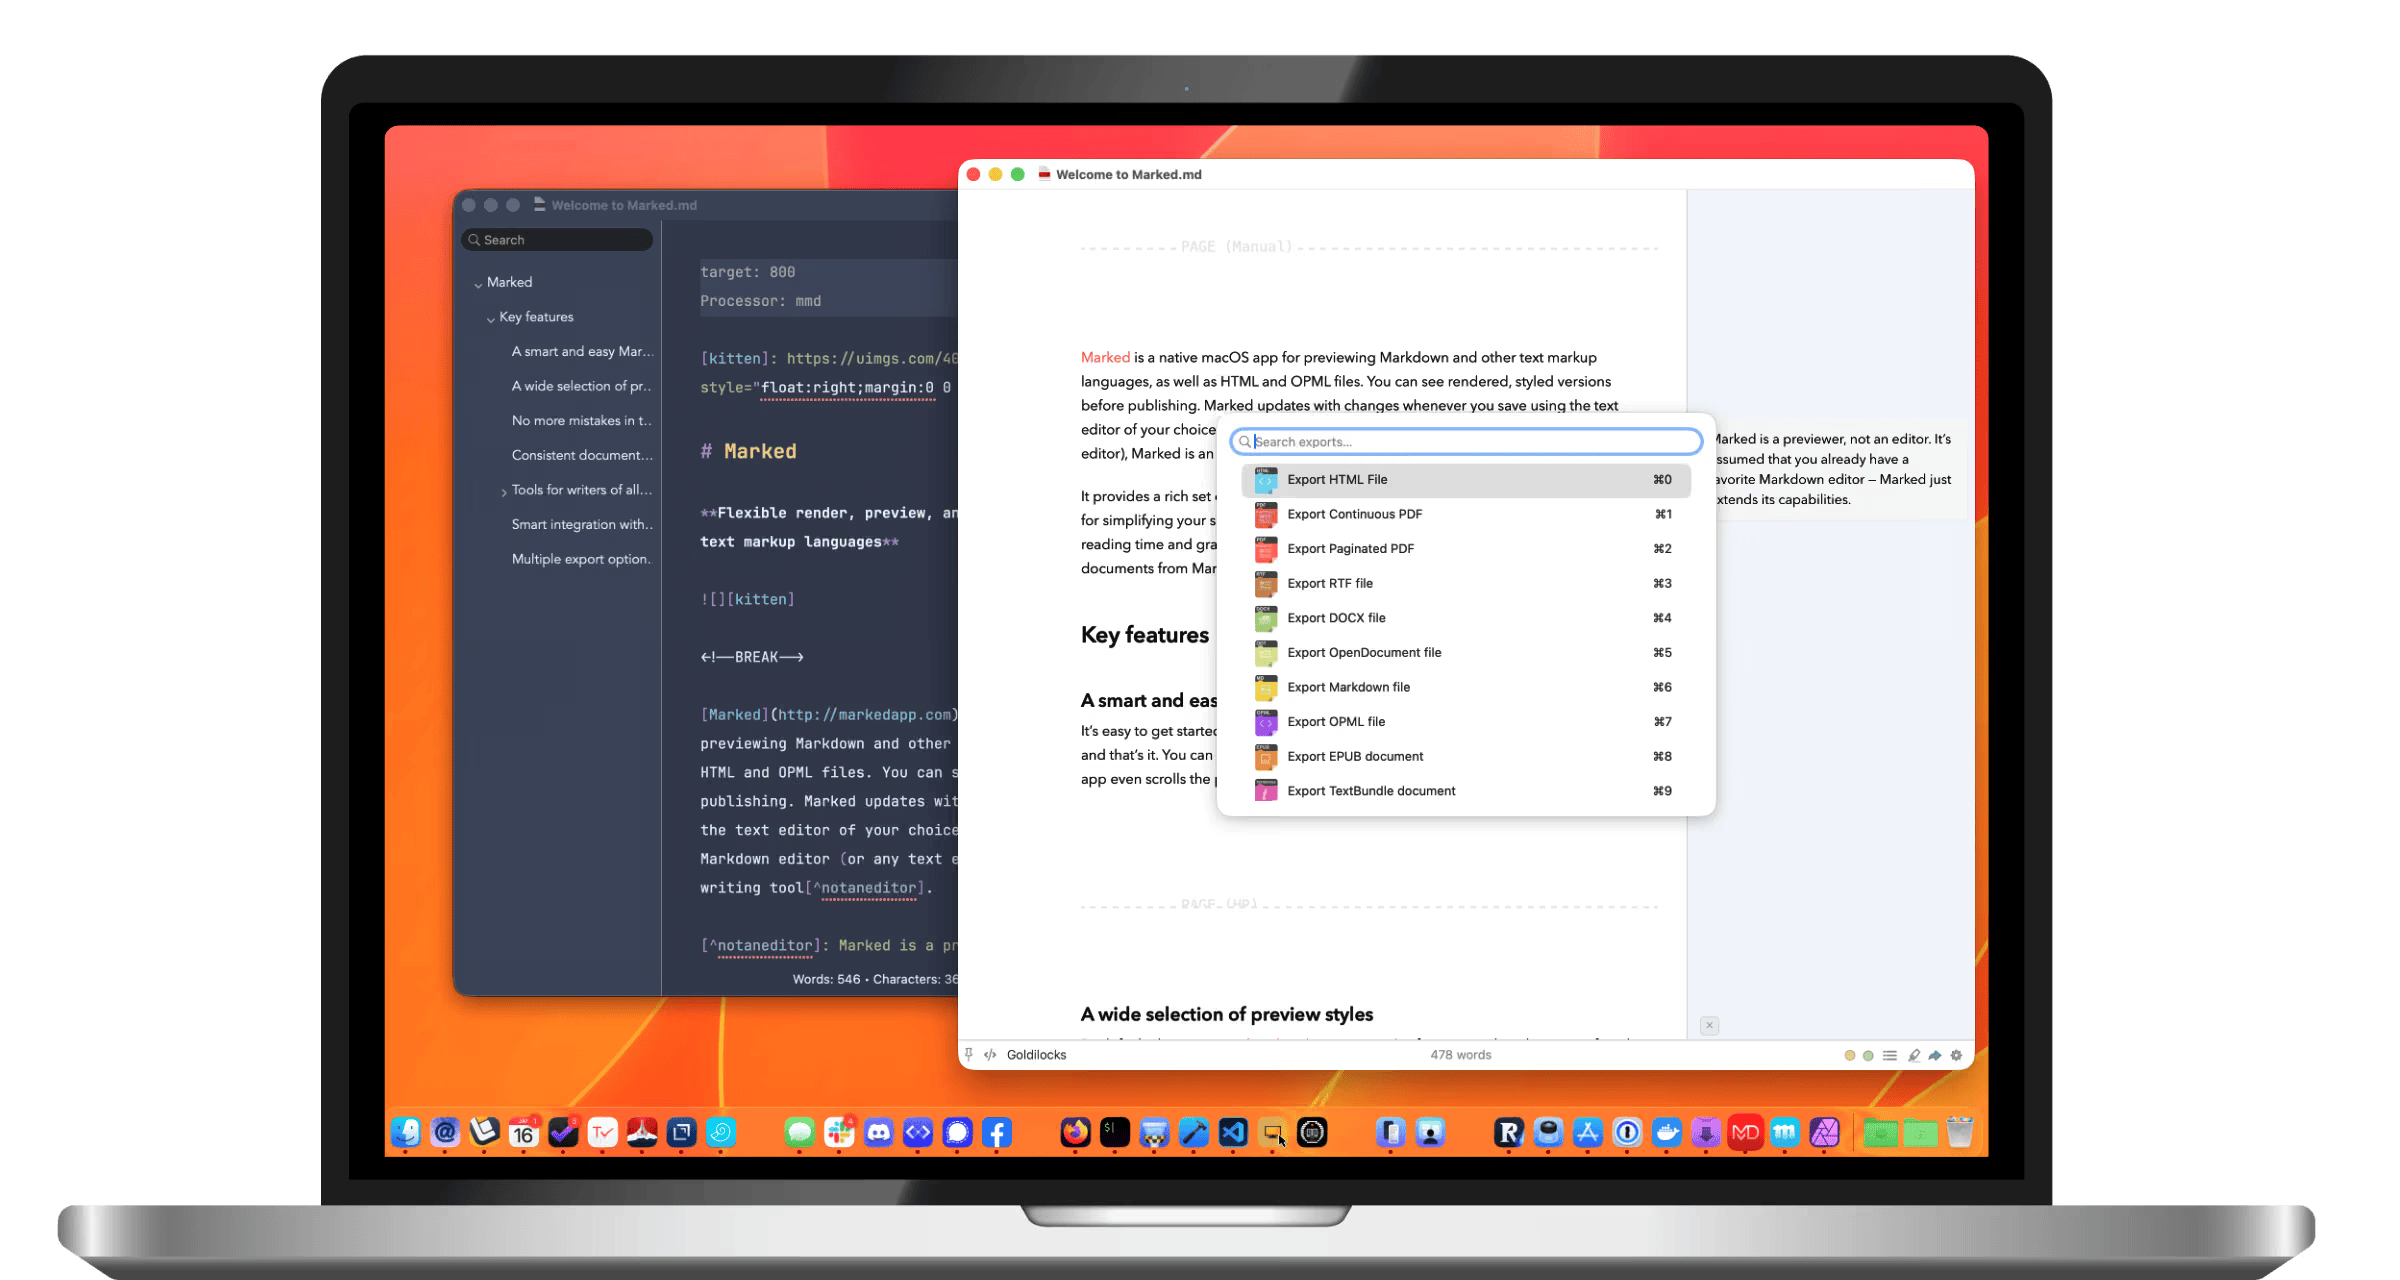The image size is (2400, 1280).
Task: Select Export RTF file option
Action: 1466,583
